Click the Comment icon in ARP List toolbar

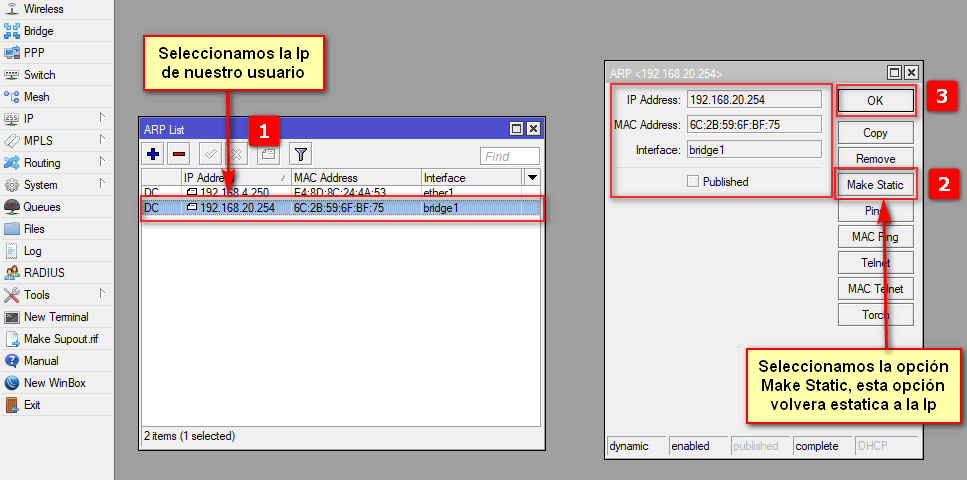click(x=267, y=154)
